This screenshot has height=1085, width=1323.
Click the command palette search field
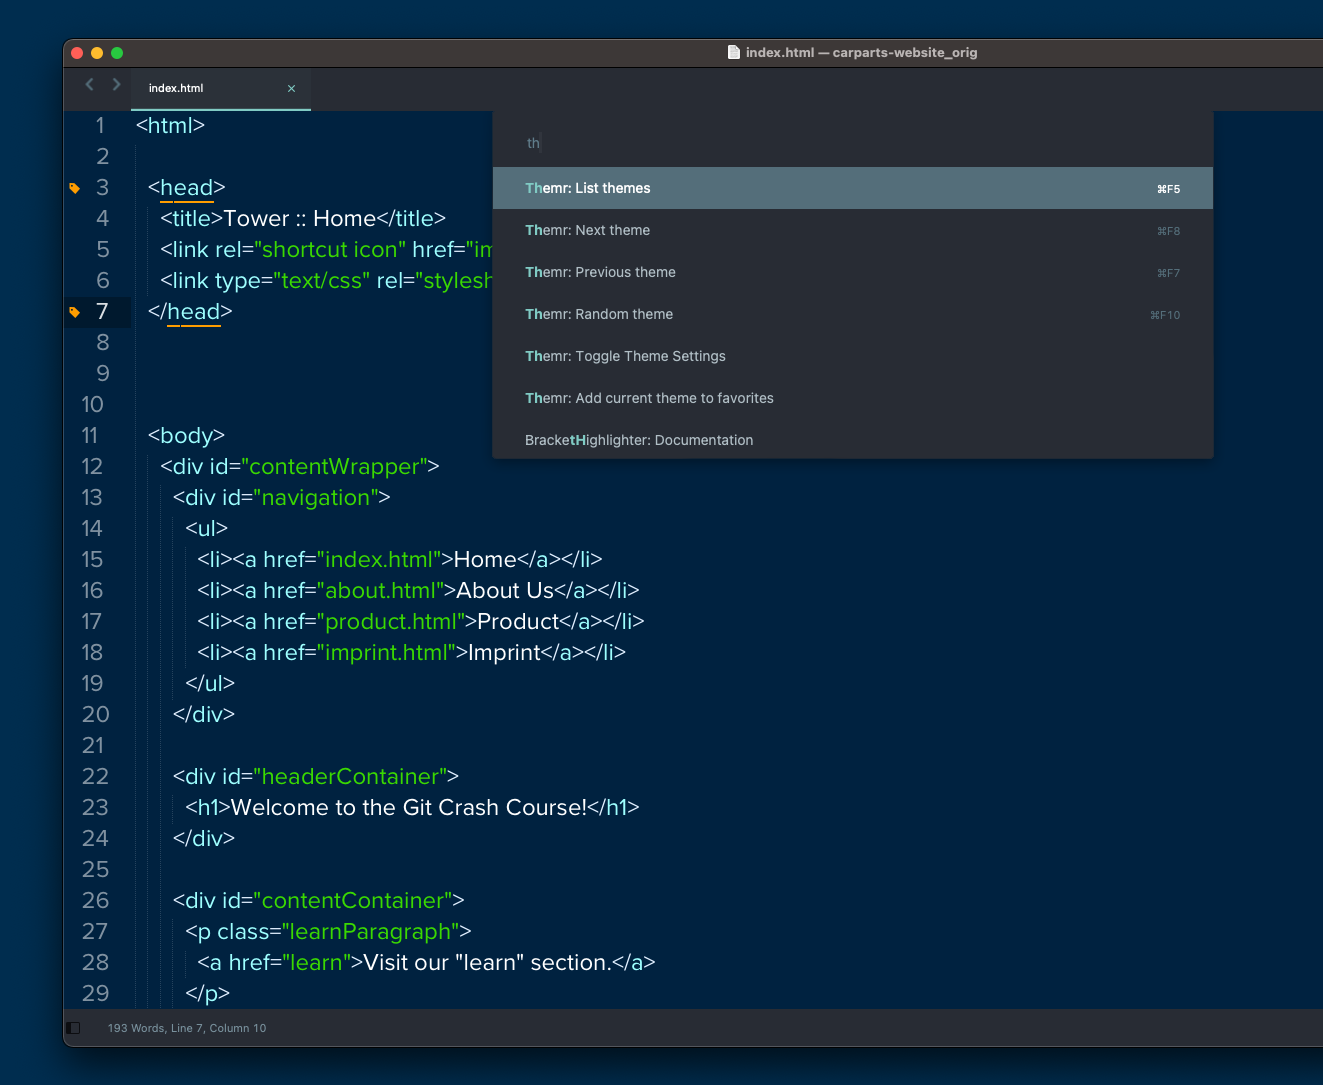tap(852, 142)
